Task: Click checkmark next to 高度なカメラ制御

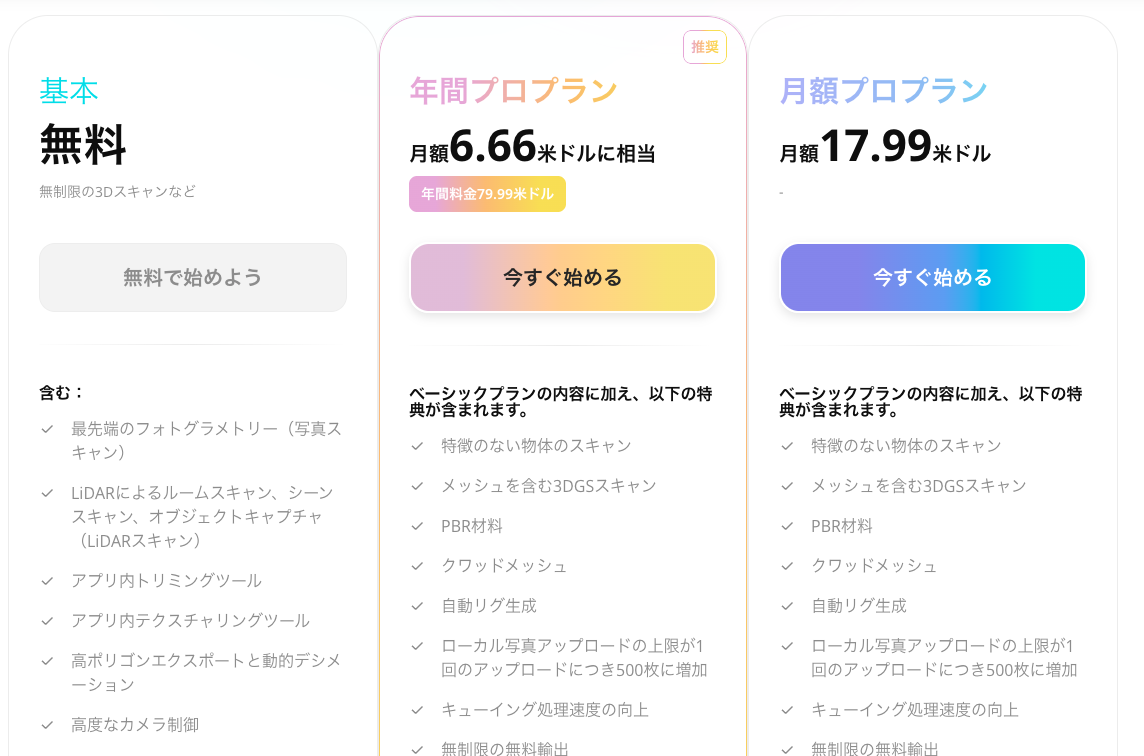Action: (47, 725)
